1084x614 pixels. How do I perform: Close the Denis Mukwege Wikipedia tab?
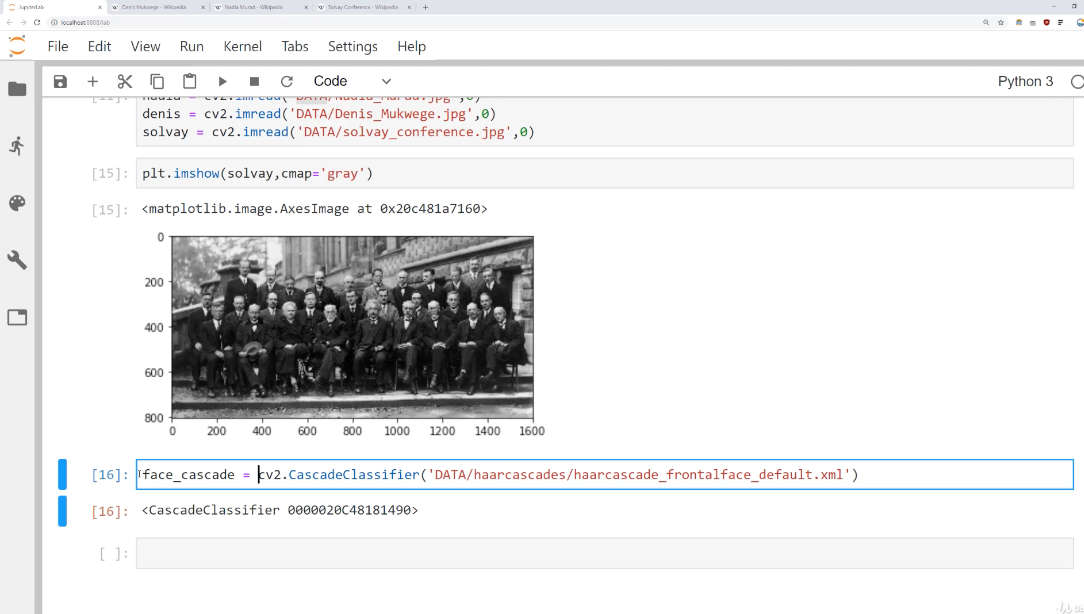203,7
